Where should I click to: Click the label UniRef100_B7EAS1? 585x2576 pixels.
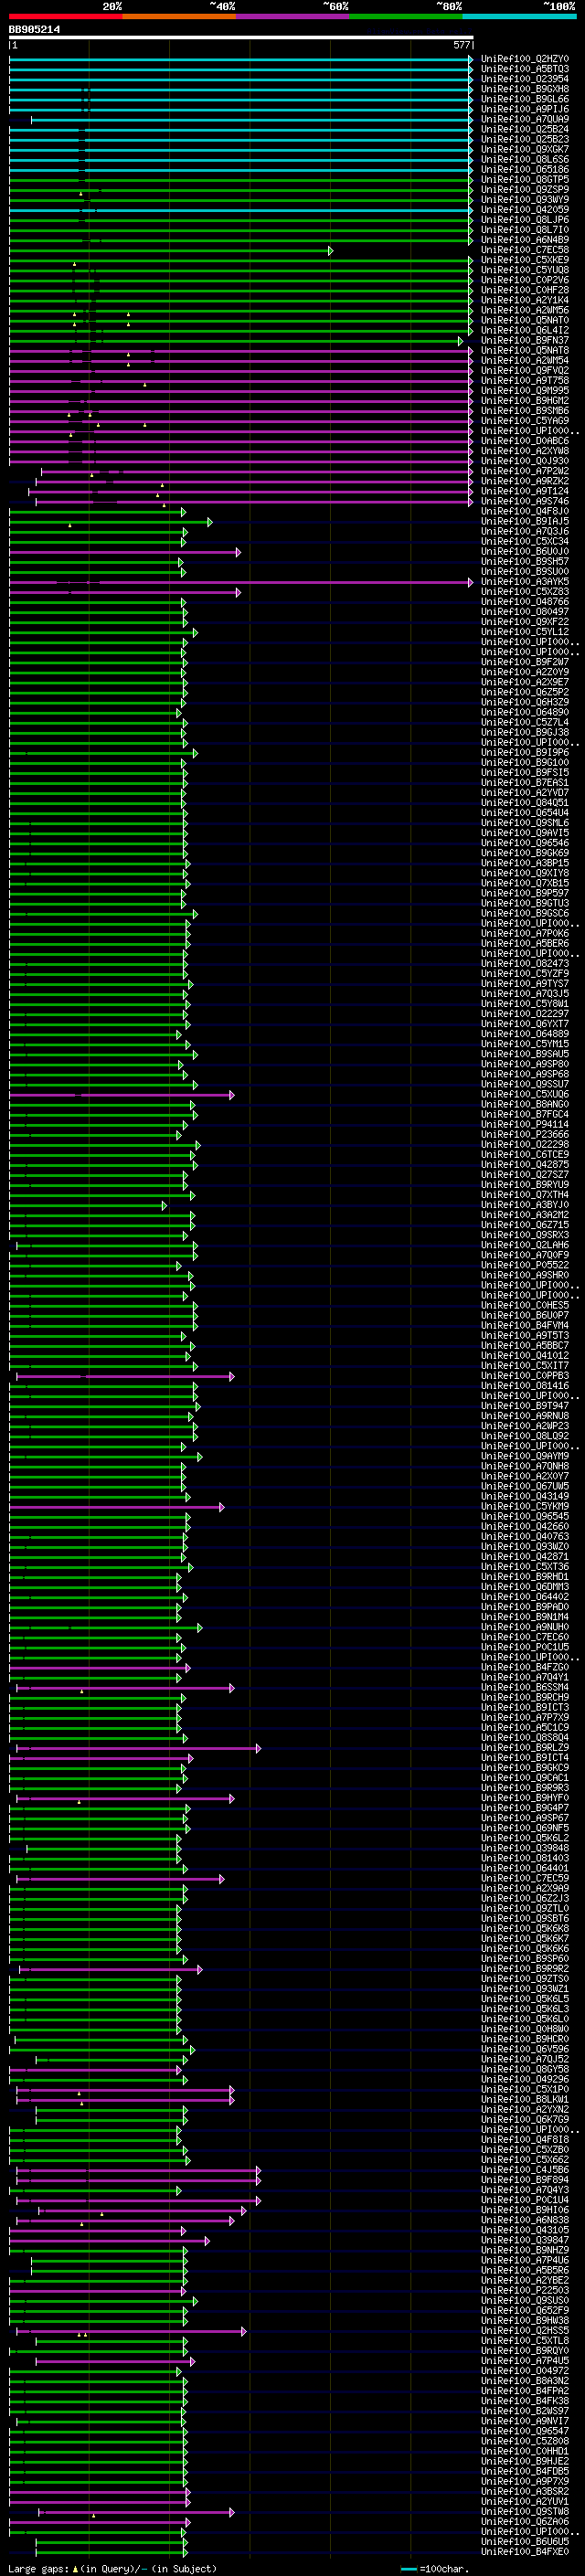pyautogui.click(x=525, y=783)
